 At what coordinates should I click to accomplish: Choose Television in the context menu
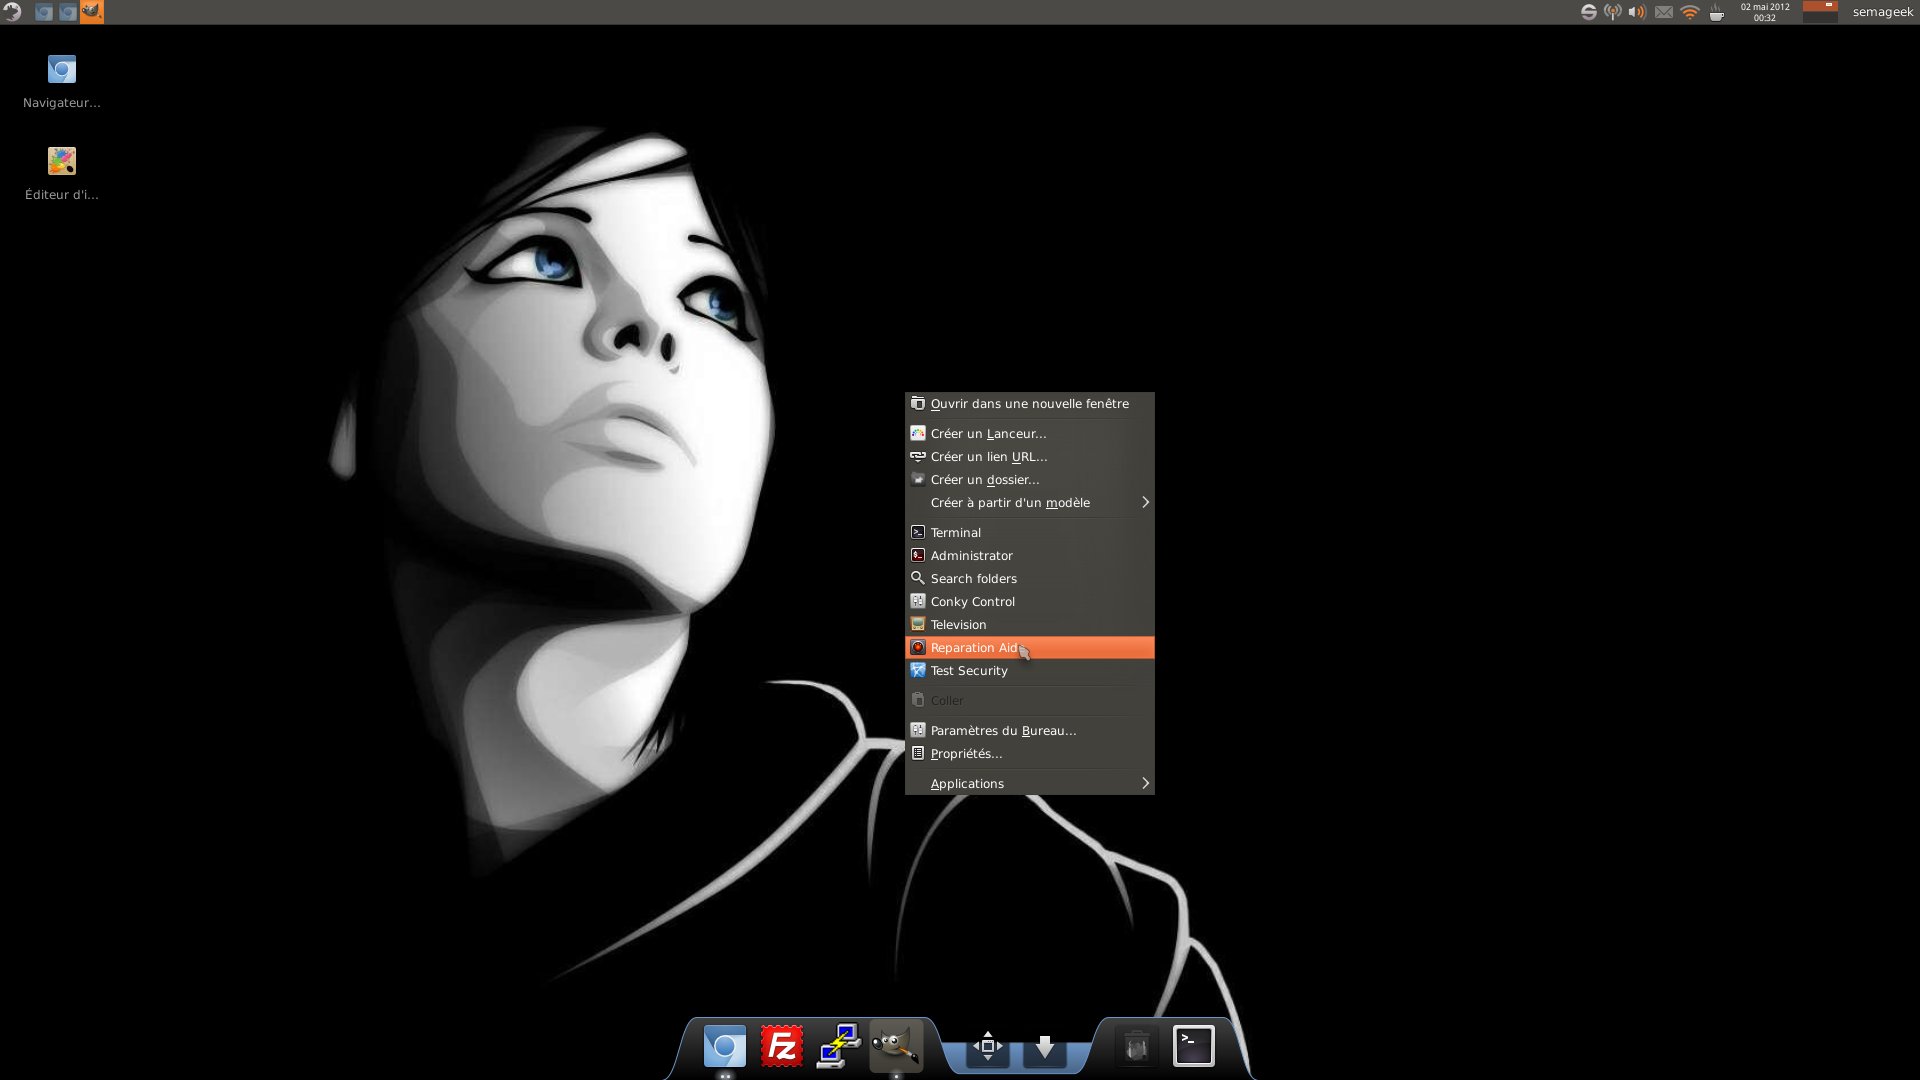click(x=1030, y=625)
